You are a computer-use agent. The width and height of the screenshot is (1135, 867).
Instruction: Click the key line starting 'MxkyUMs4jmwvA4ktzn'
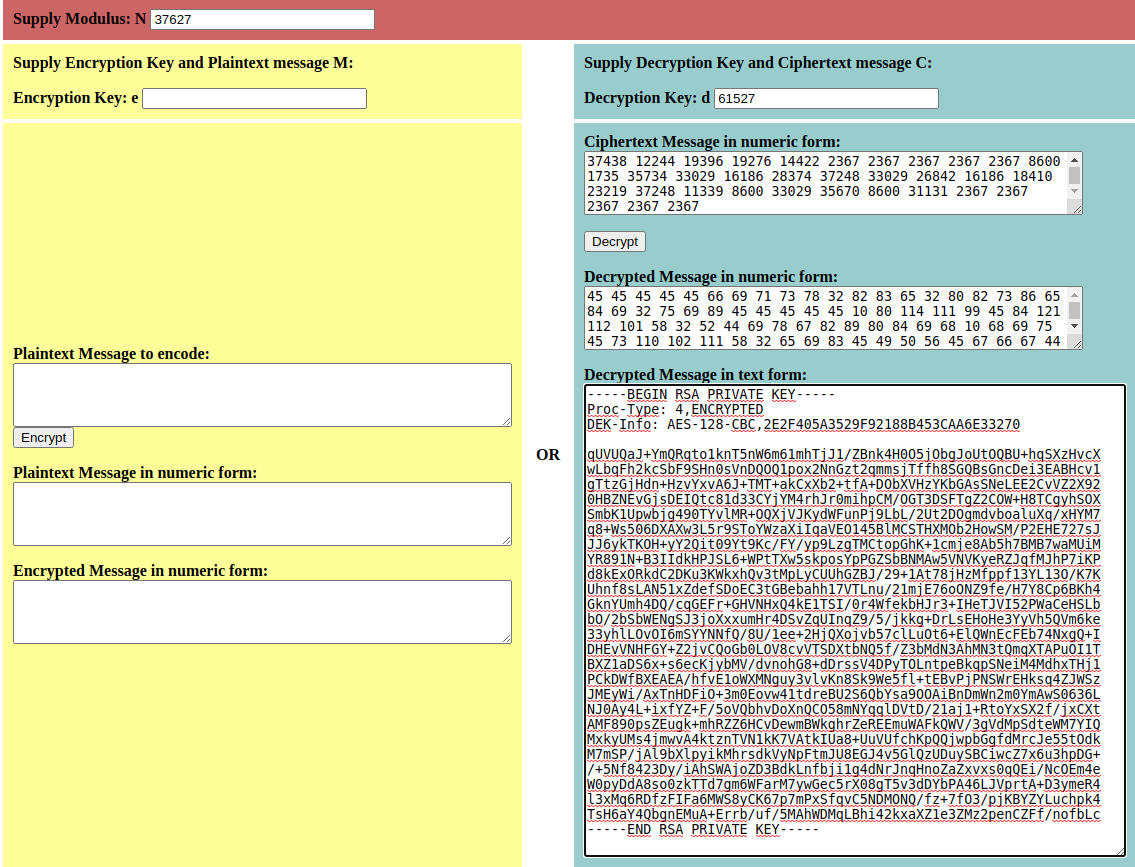[x=843, y=739]
